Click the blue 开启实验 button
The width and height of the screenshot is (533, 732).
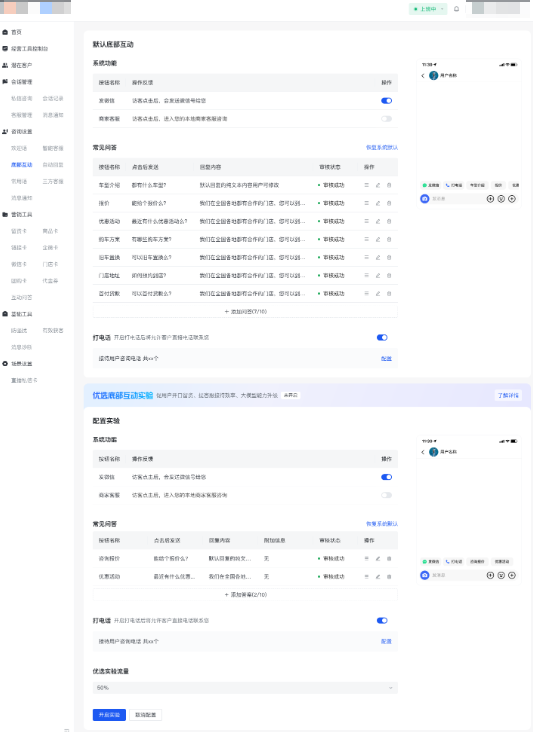[x=109, y=715]
